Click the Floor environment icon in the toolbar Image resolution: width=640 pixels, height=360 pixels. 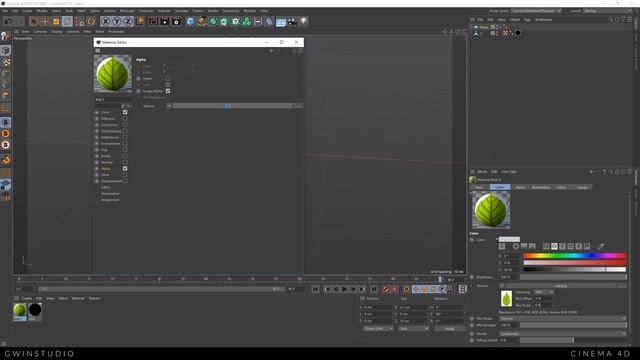click(281, 22)
